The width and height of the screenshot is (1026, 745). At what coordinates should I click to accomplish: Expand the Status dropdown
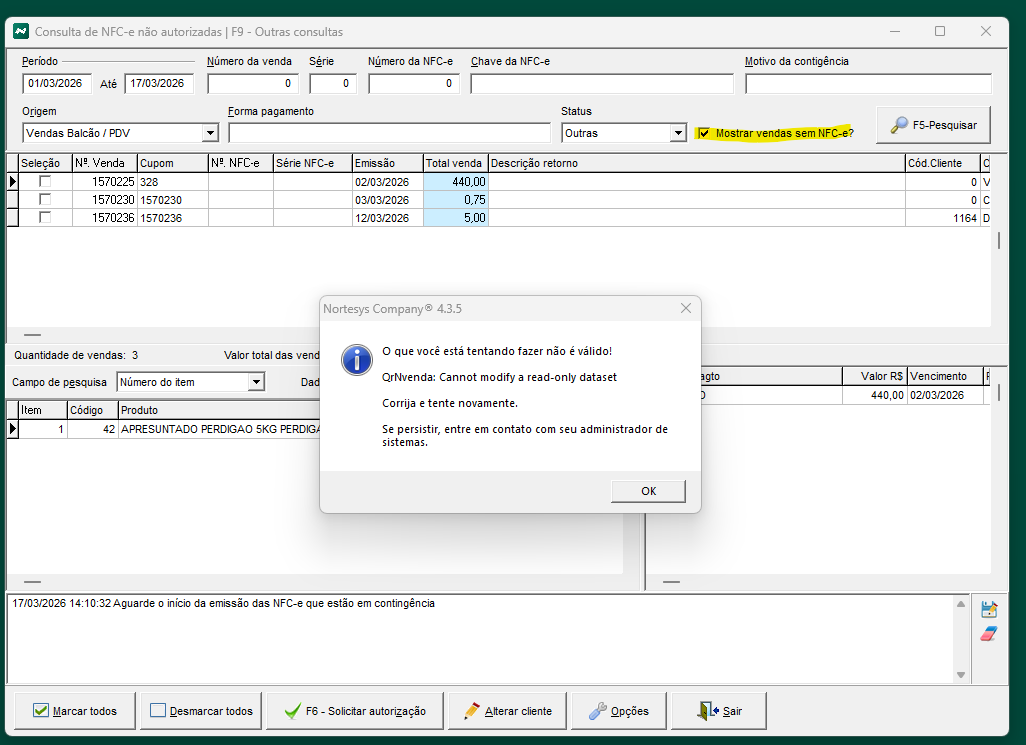pyautogui.click(x=678, y=133)
